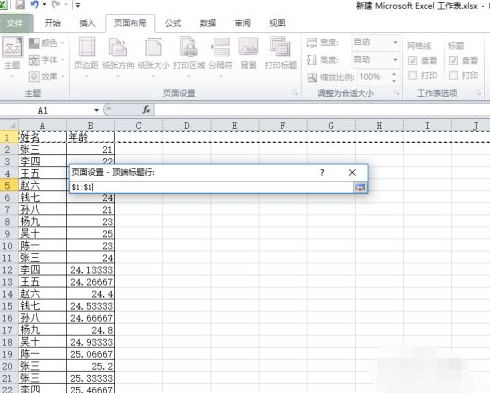This screenshot has height=393, width=490.
Task: Click the Name Box showing A1
Action: tap(46, 110)
